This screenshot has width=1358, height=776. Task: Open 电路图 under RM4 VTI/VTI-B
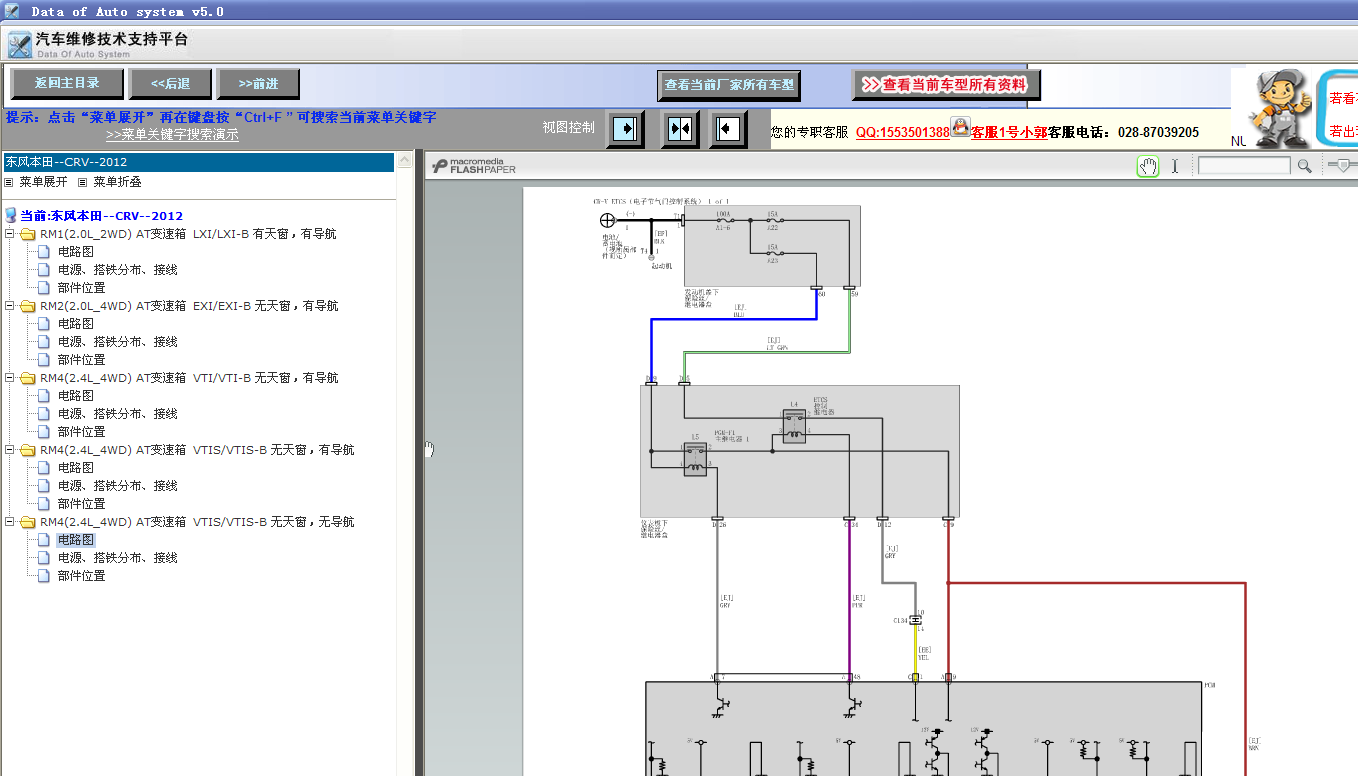[76, 396]
